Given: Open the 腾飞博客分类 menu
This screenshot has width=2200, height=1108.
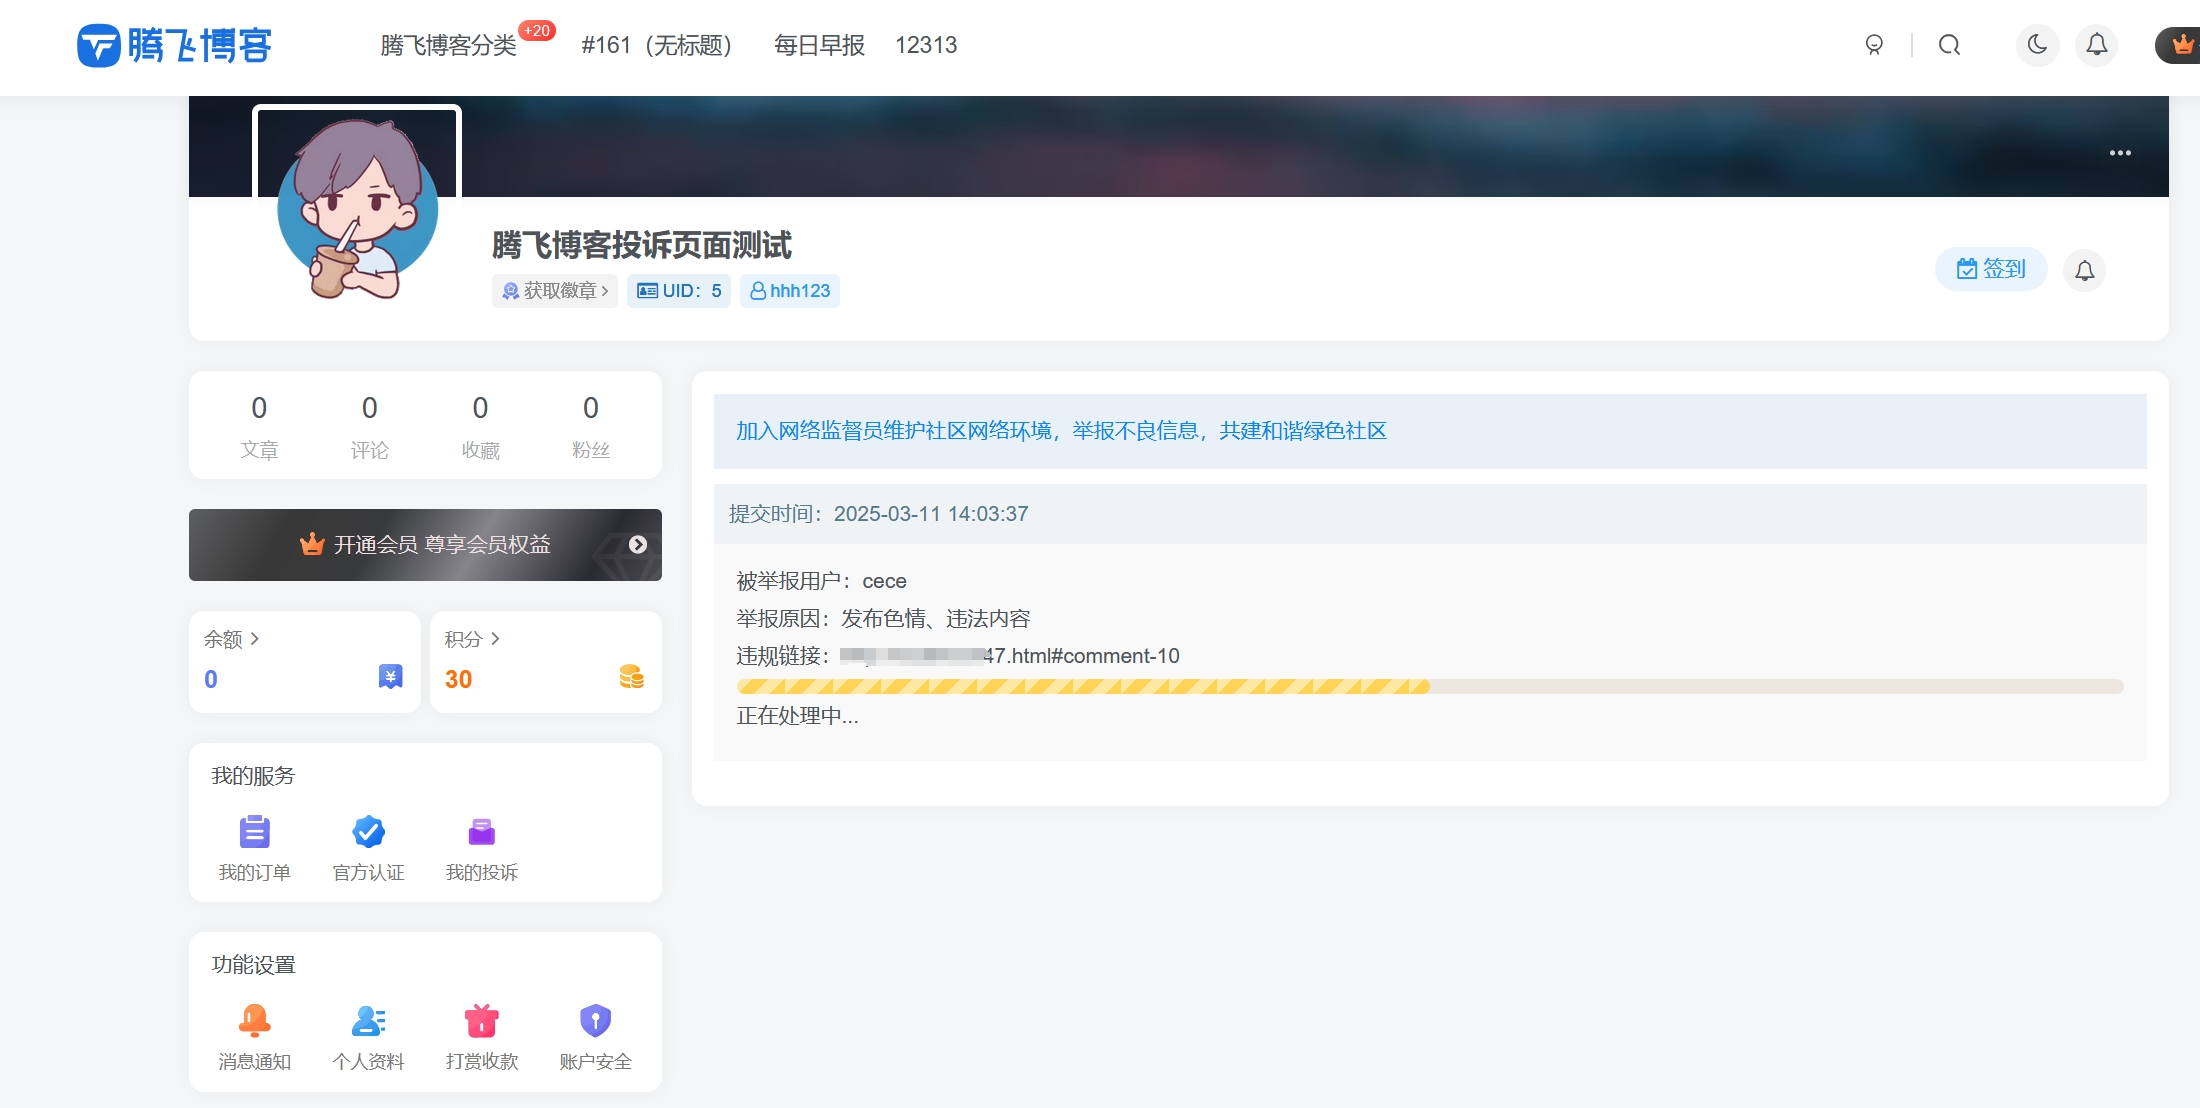Looking at the screenshot, I should 448,45.
